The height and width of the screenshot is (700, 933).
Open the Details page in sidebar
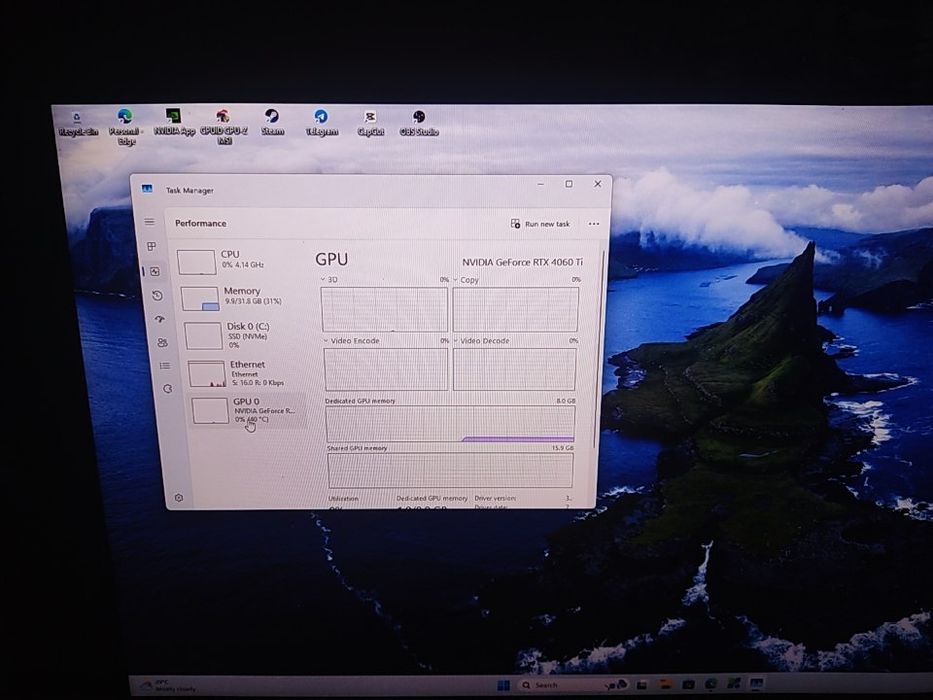(165, 365)
